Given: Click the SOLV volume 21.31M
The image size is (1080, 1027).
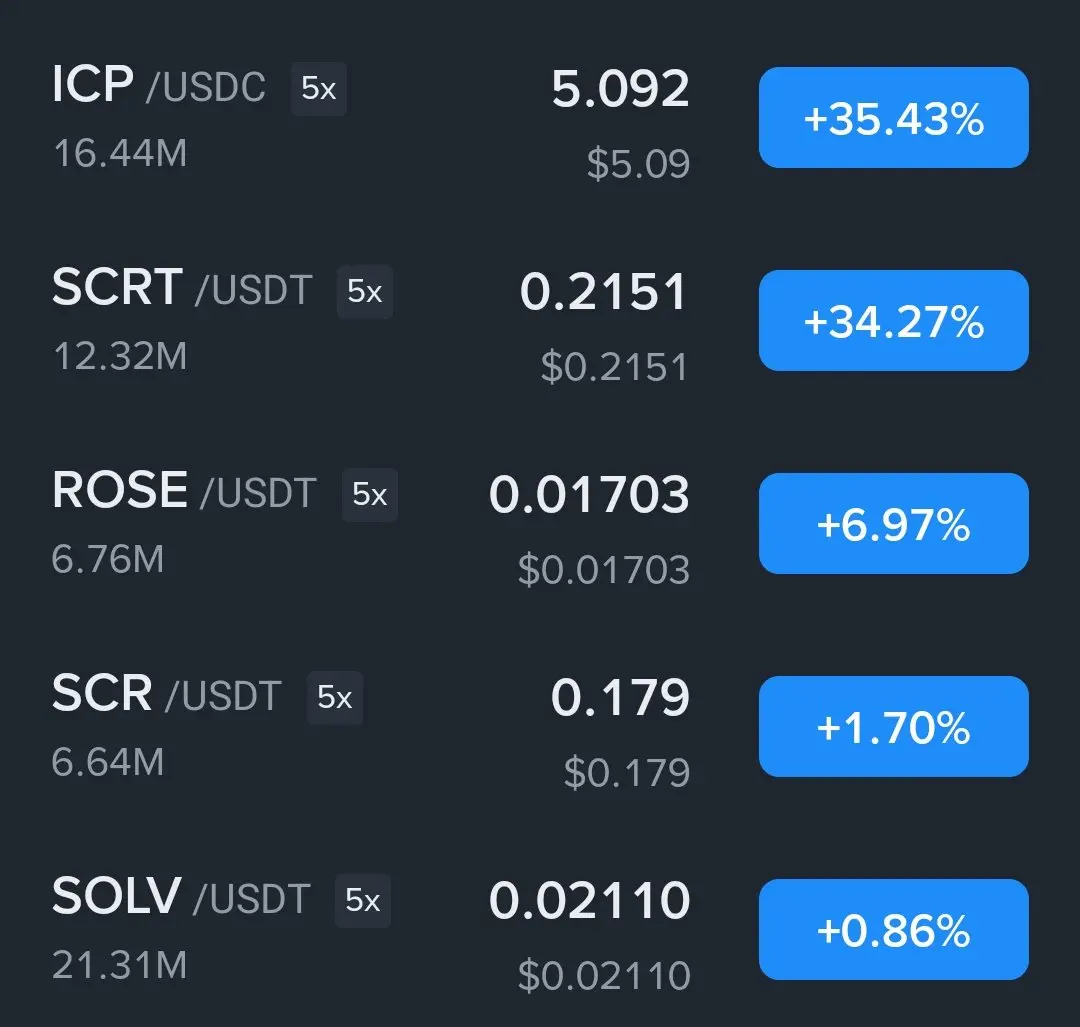Looking at the screenshot, I should coord(119,964).
